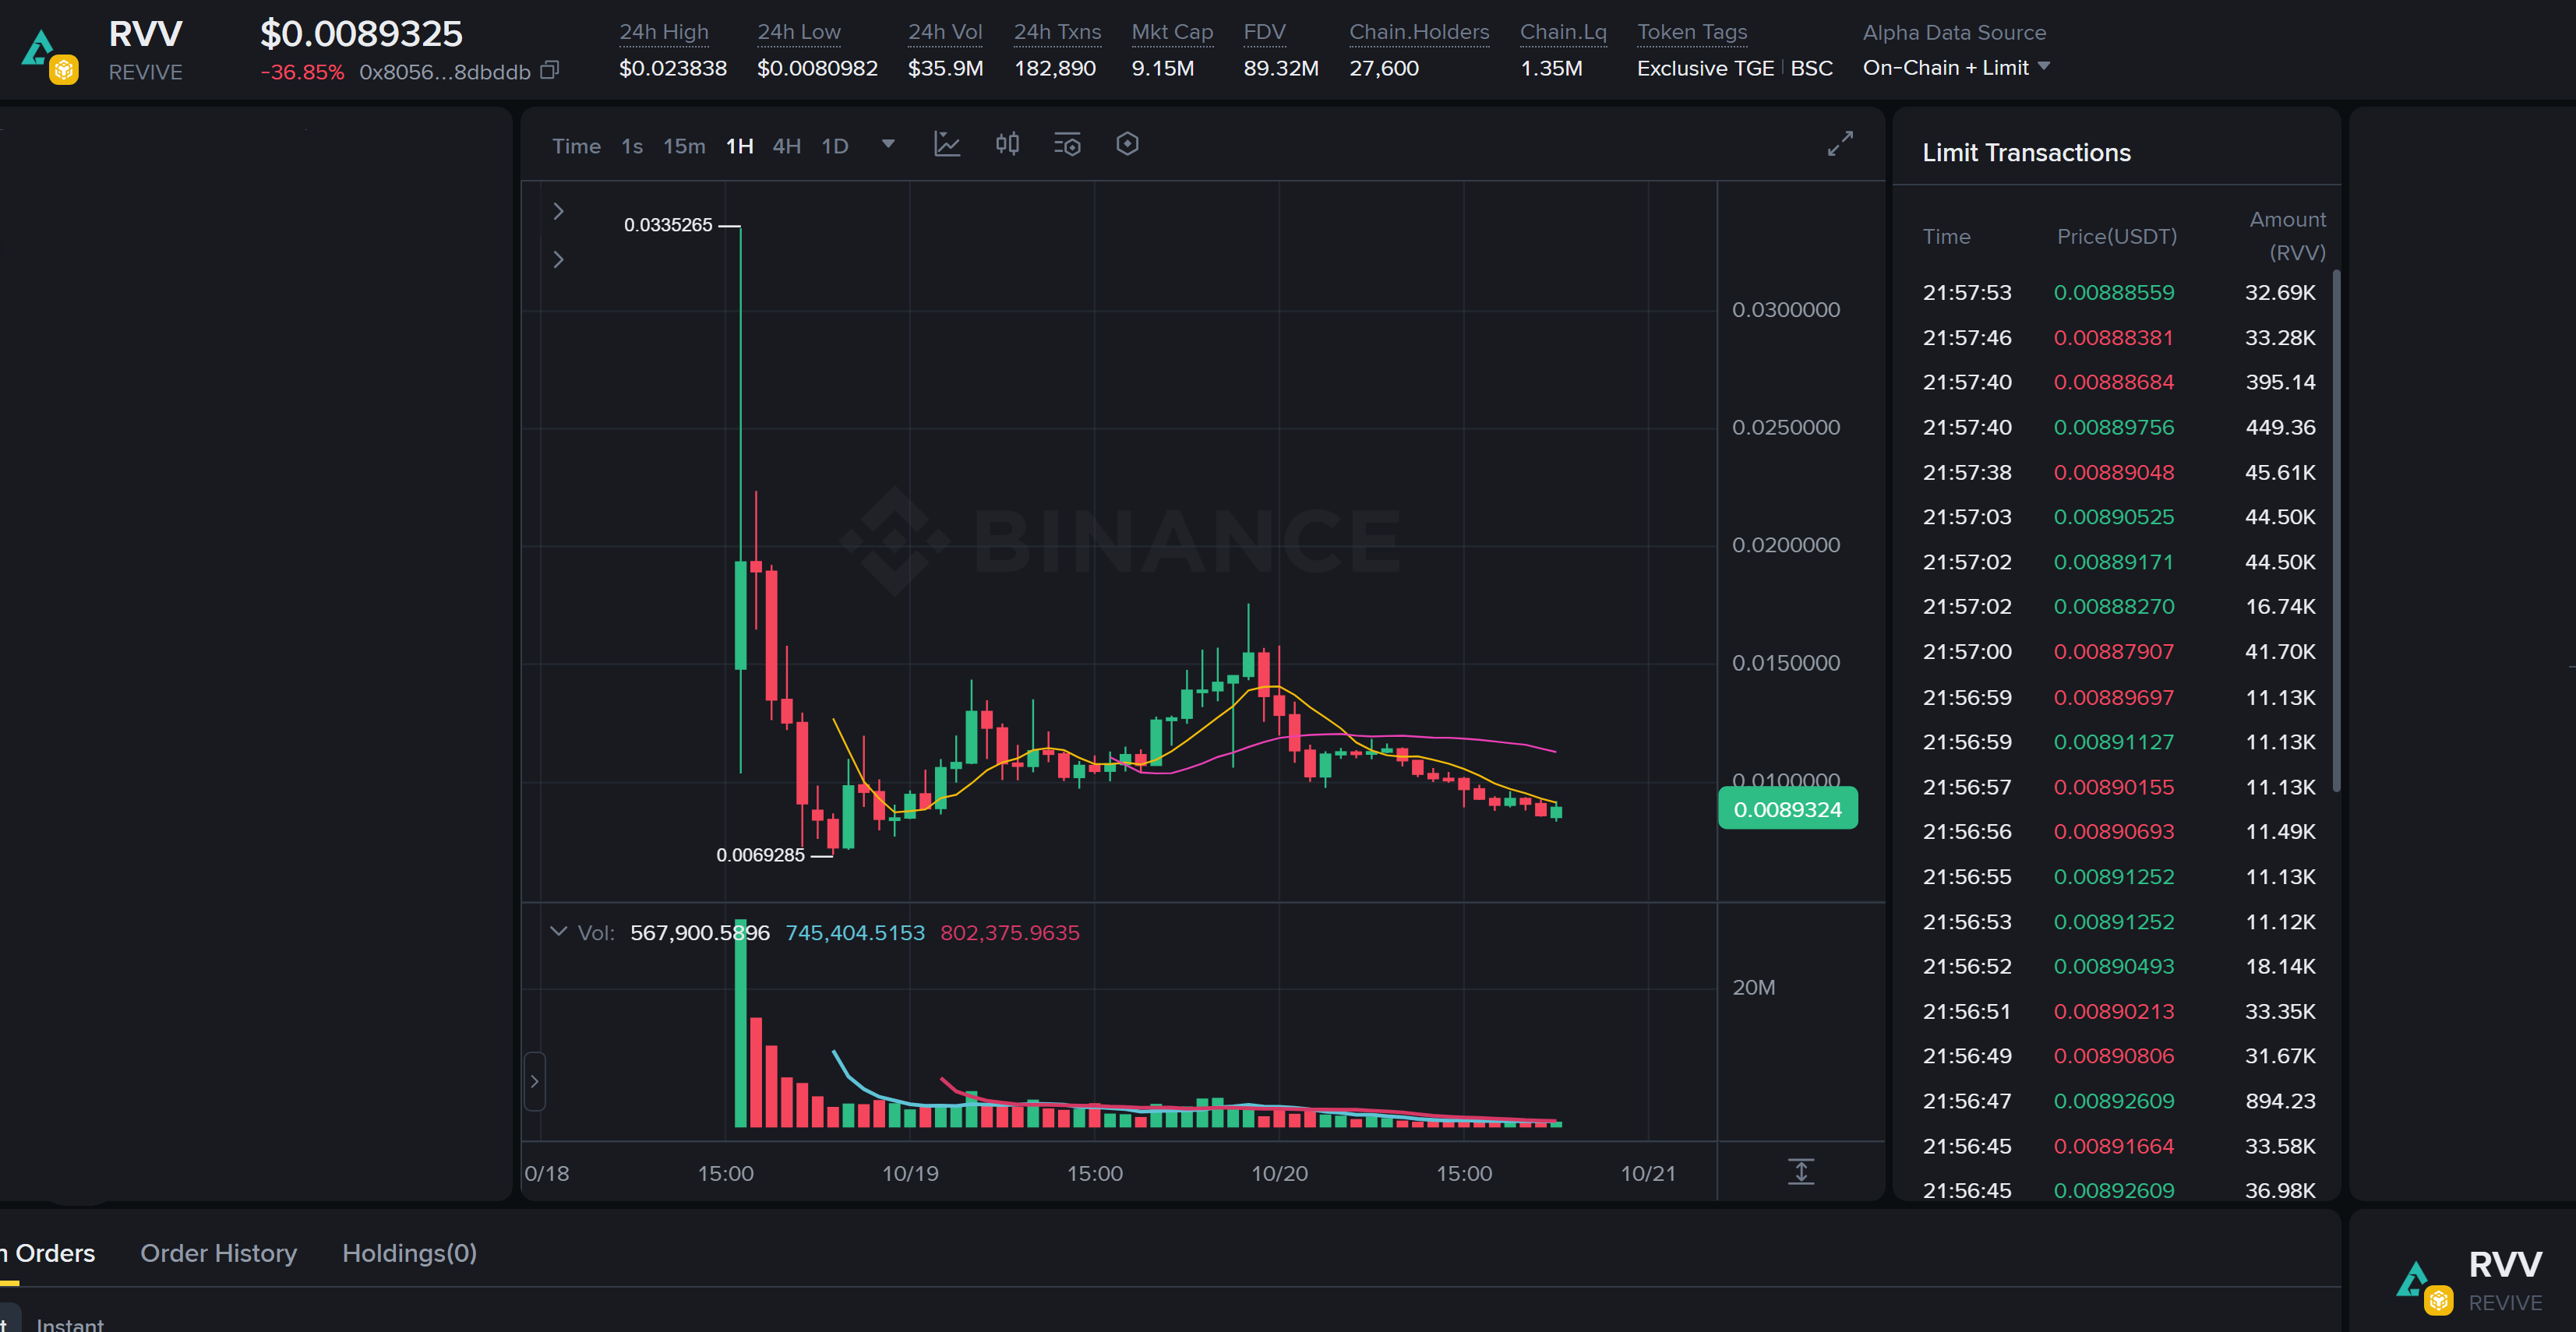The image size is (2576, 1332).
Task: Open the hexagon chart settings icon
Action: (x=1127, y=145)
